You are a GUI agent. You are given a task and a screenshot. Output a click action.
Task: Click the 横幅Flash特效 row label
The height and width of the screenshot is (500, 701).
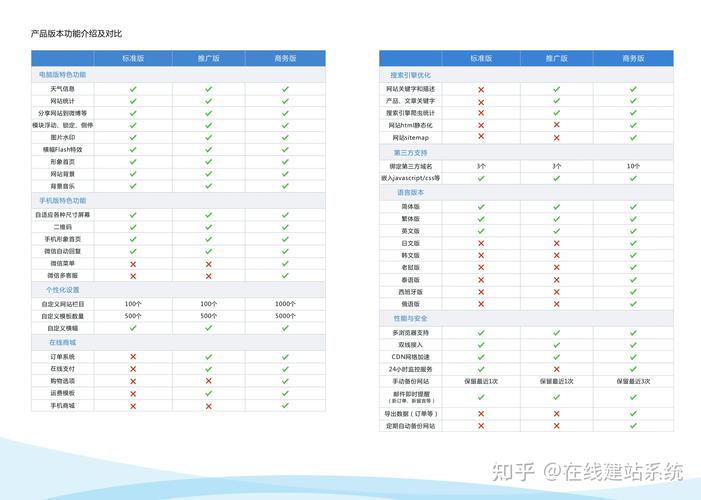click(63, 149)
